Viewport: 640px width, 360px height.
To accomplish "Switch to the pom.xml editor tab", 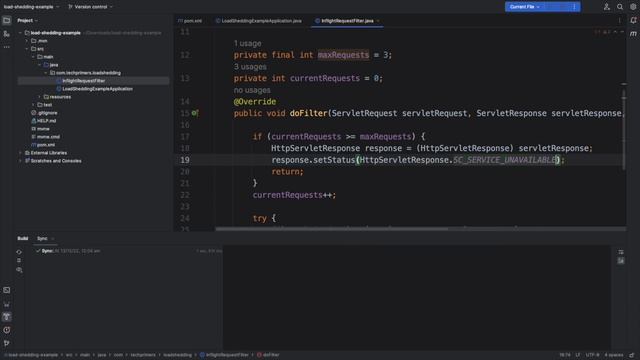I will [x=190, y=21].
